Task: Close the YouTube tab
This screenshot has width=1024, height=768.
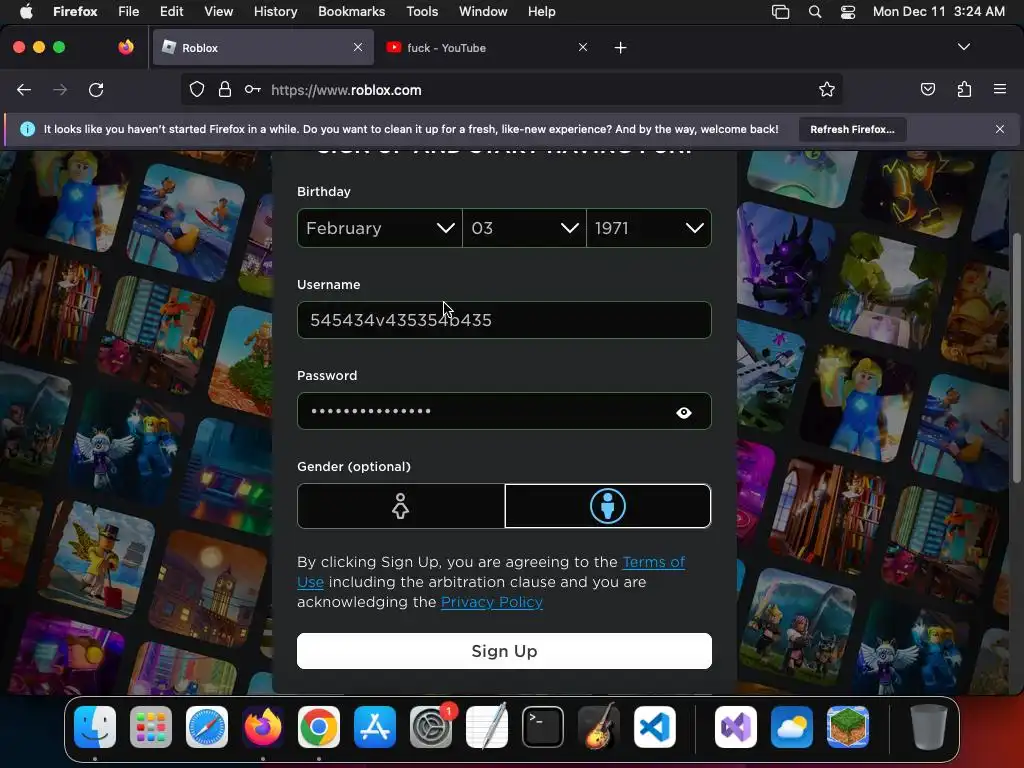Action: click(583, 47)
